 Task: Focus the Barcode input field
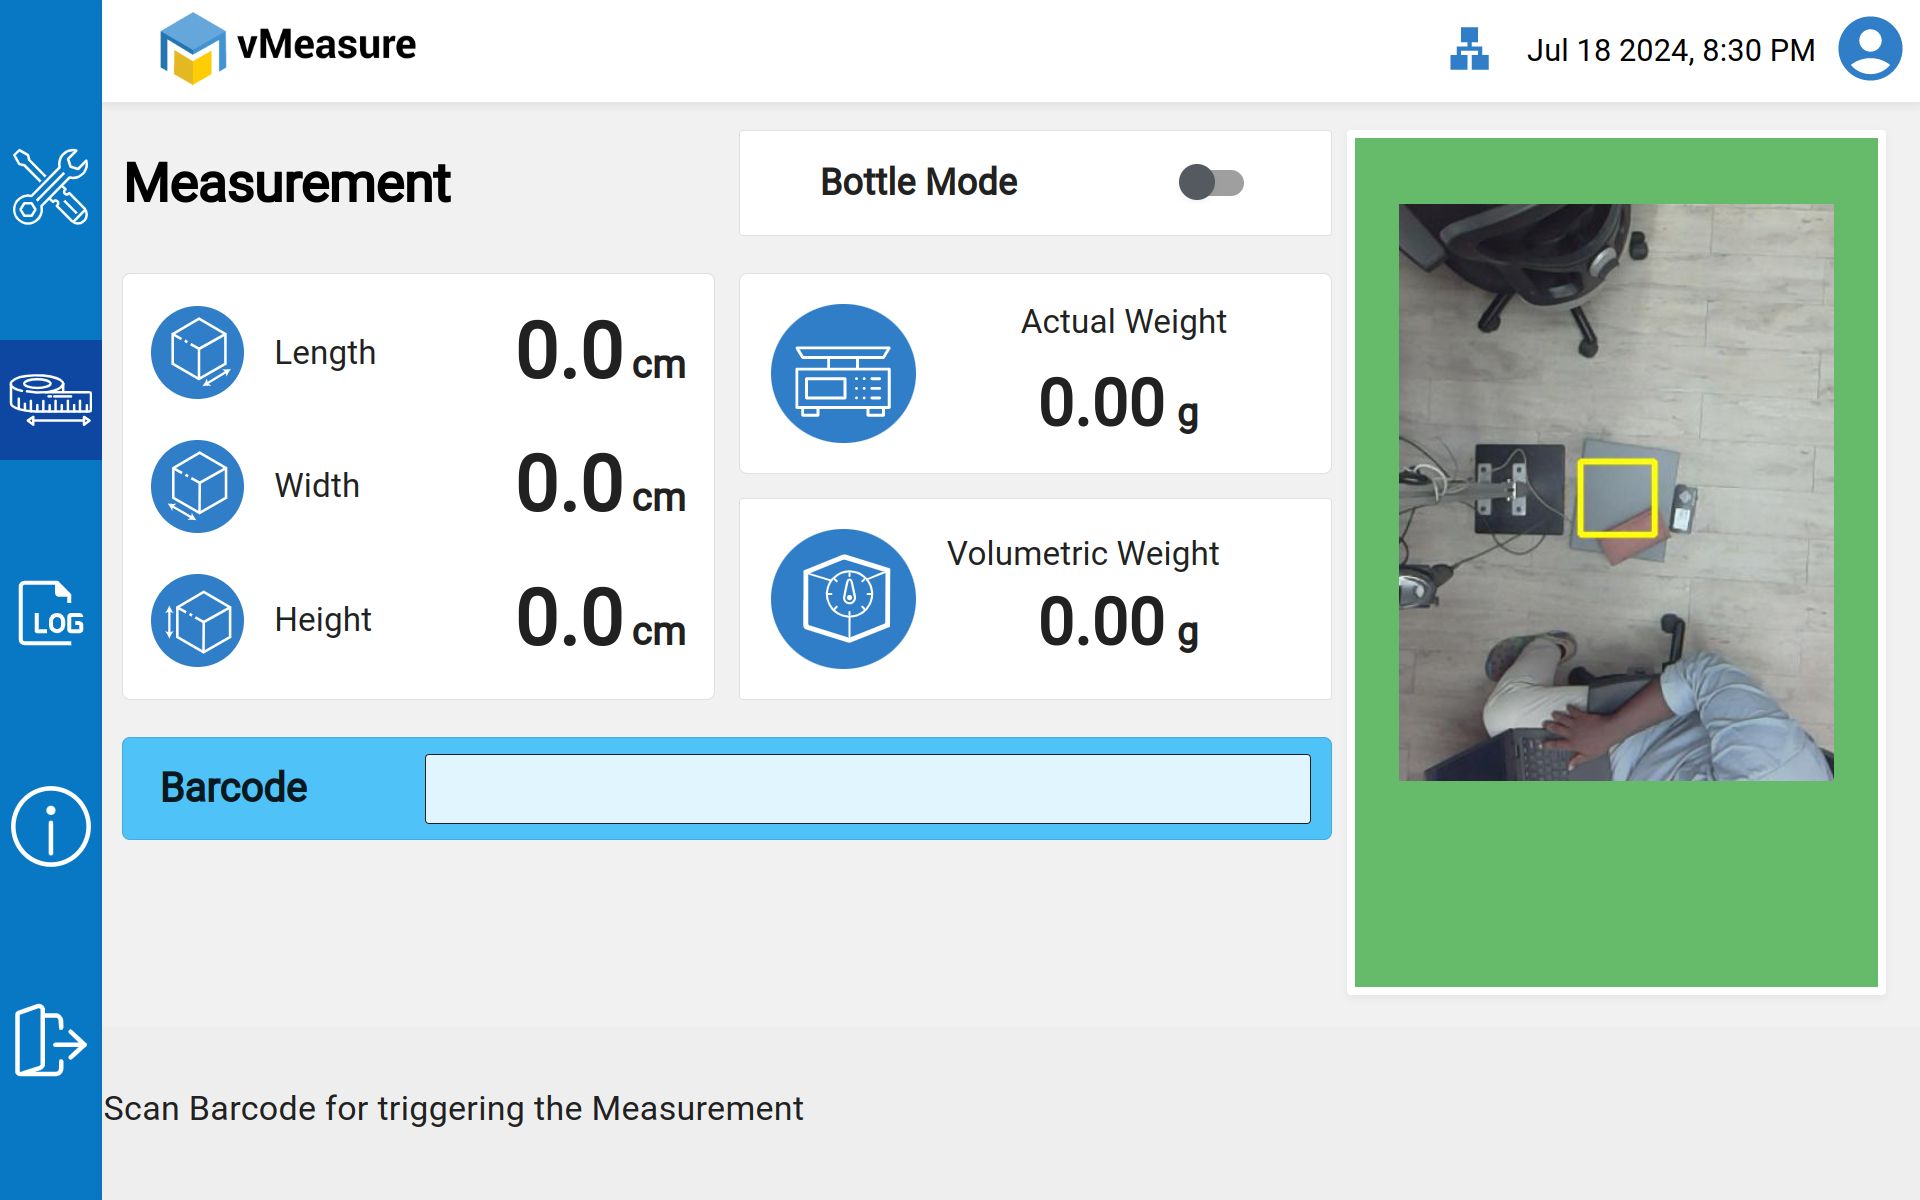(x=867, y=789)
